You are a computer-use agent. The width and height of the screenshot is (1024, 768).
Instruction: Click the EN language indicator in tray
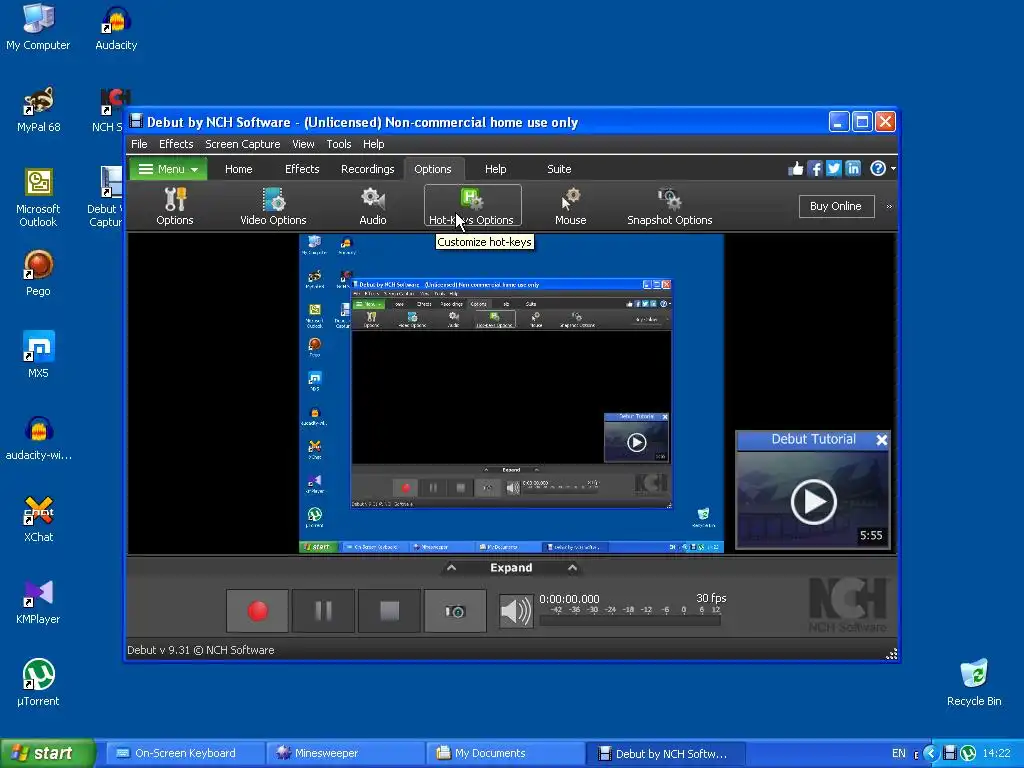[899, 754]
